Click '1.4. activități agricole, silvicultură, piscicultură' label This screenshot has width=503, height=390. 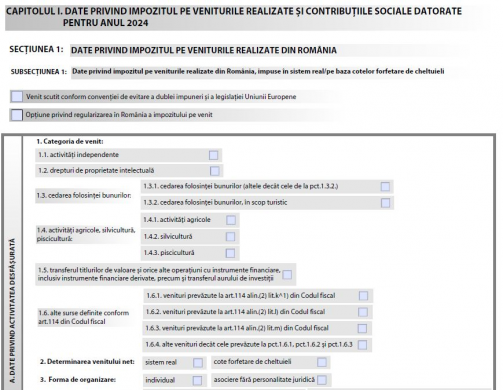click(86, 234)
